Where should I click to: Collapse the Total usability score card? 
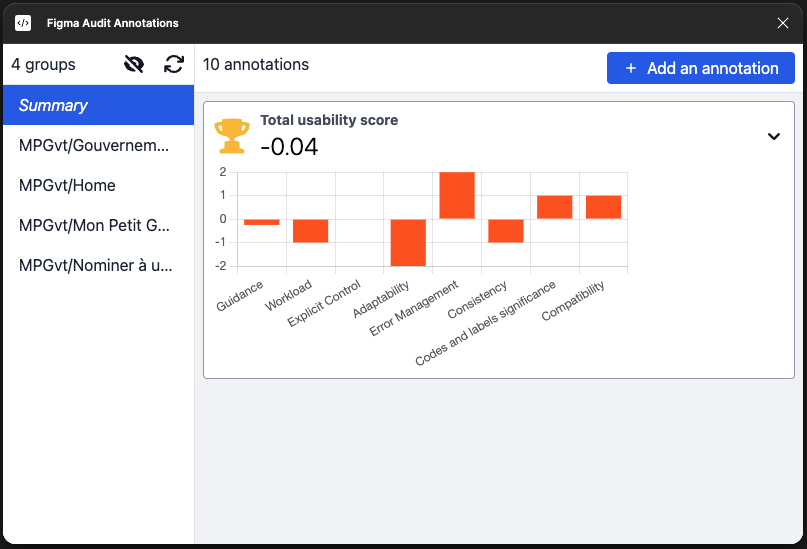tap(773, 137)
